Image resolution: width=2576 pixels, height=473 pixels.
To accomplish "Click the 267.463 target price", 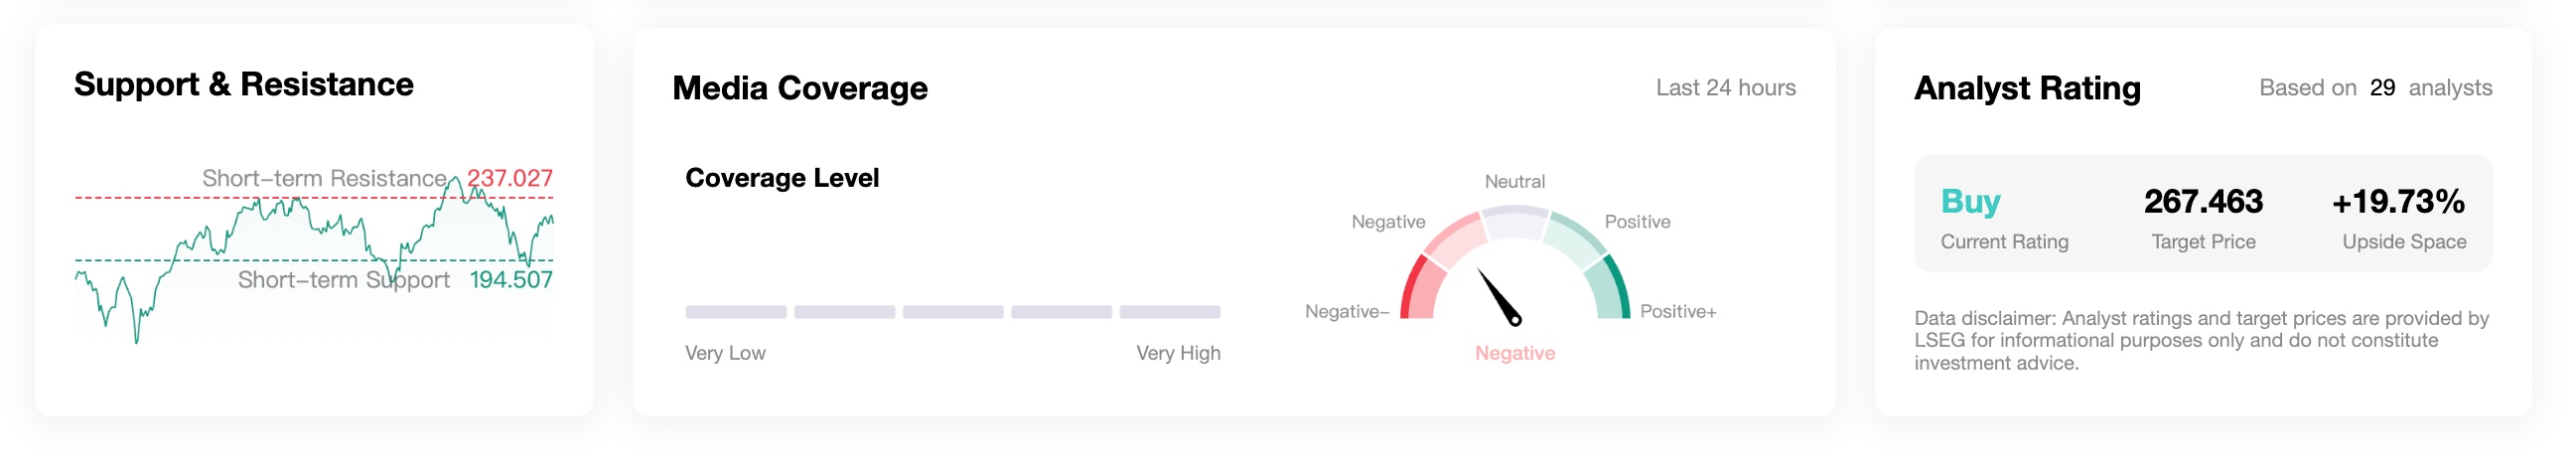I will (x=2203, y=202).
